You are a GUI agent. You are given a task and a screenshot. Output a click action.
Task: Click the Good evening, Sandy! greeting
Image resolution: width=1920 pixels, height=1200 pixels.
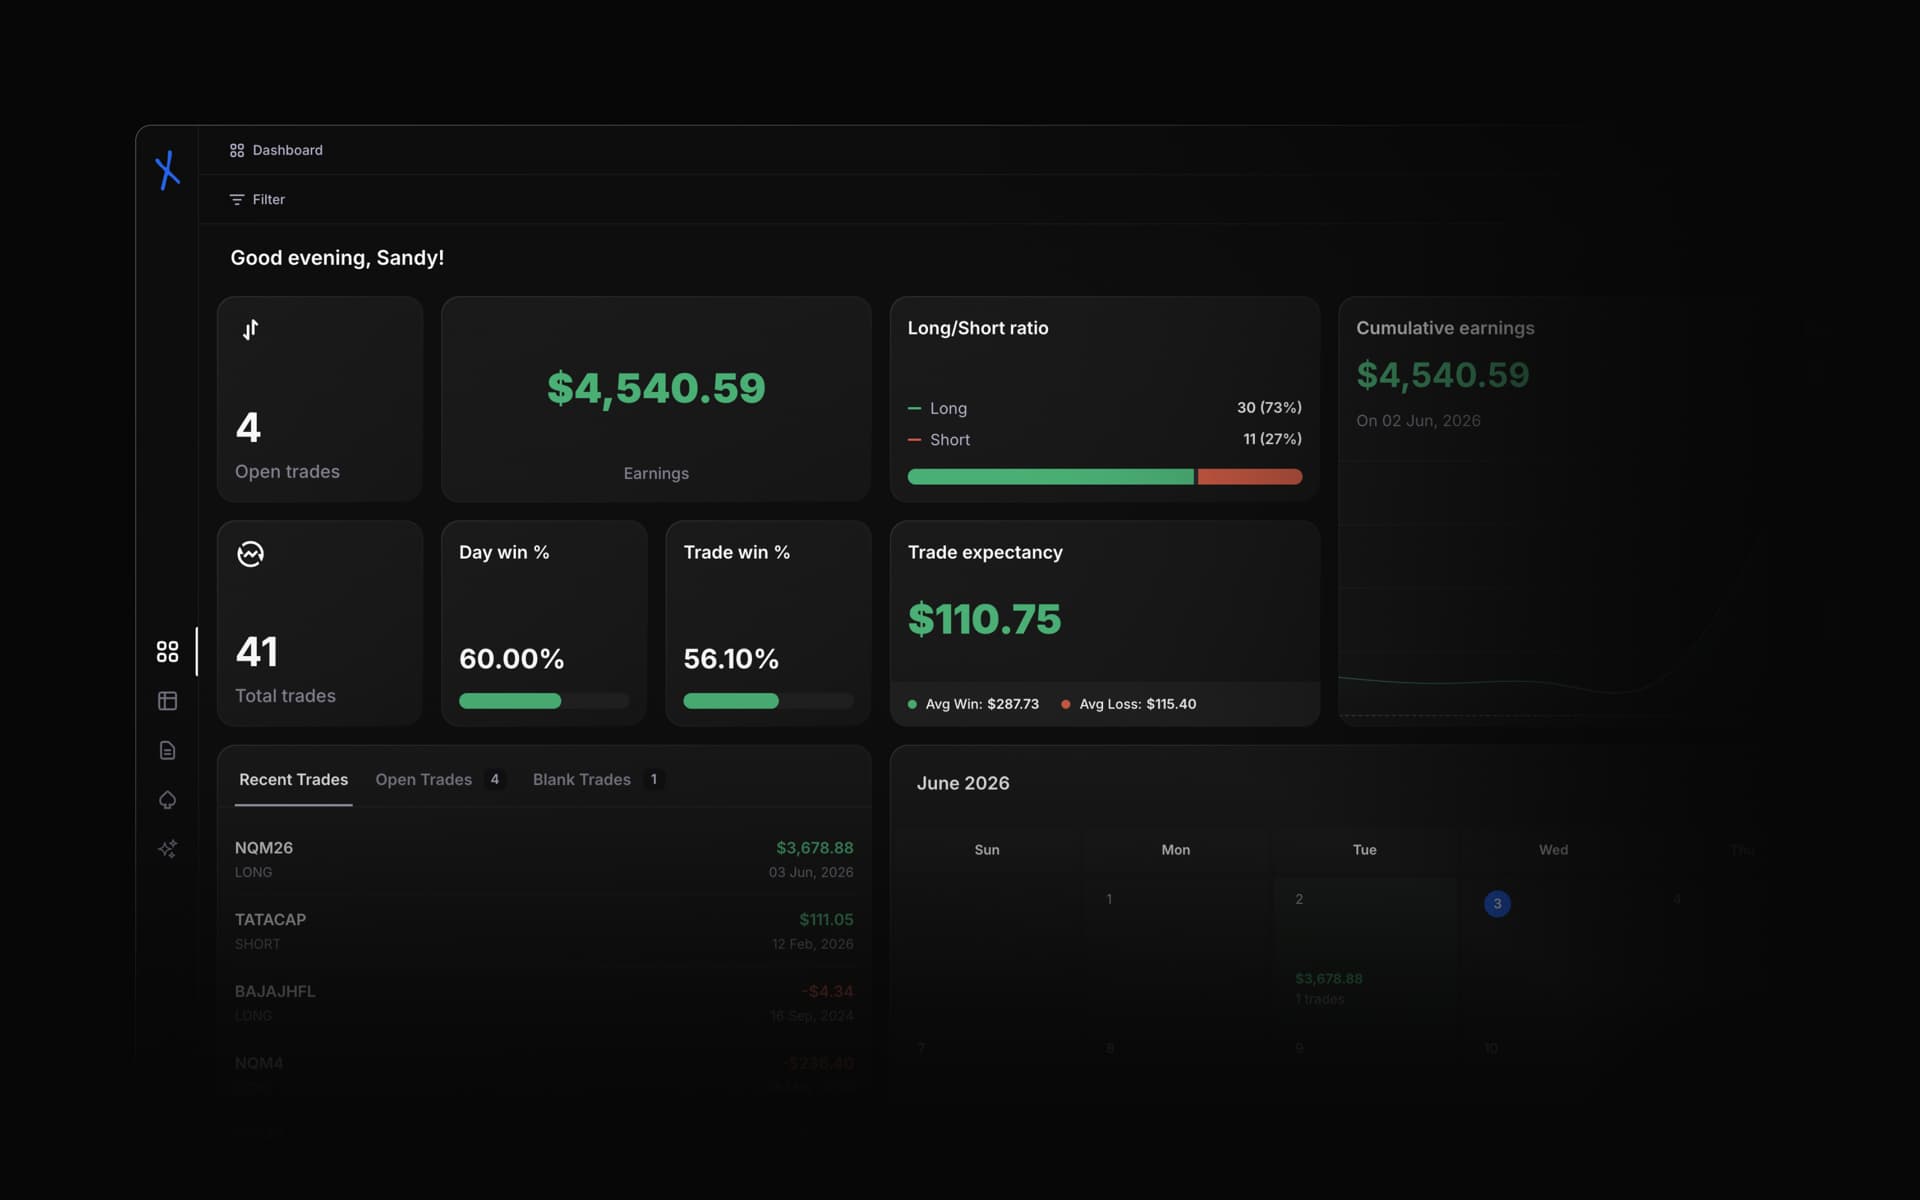[x=337, y=258]
